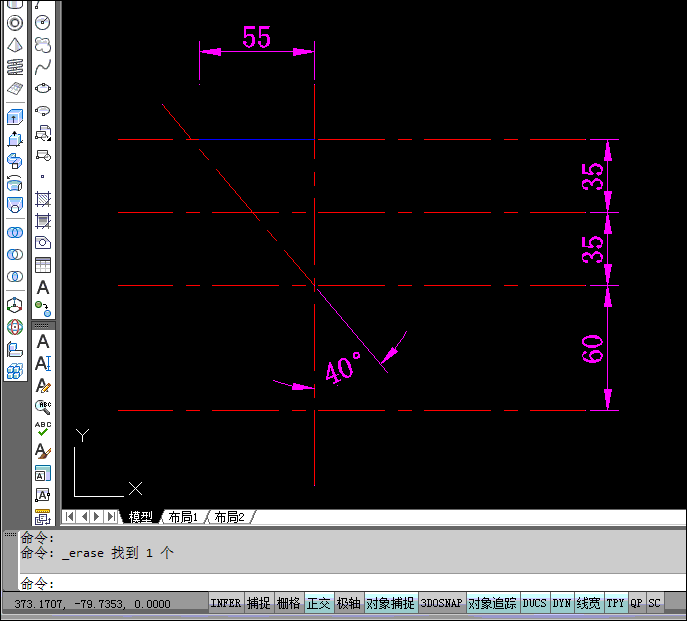Screen dimensions: 687x621
Task: Switch to the 布局1 layout tab
Action: click(x=184, y=517)
